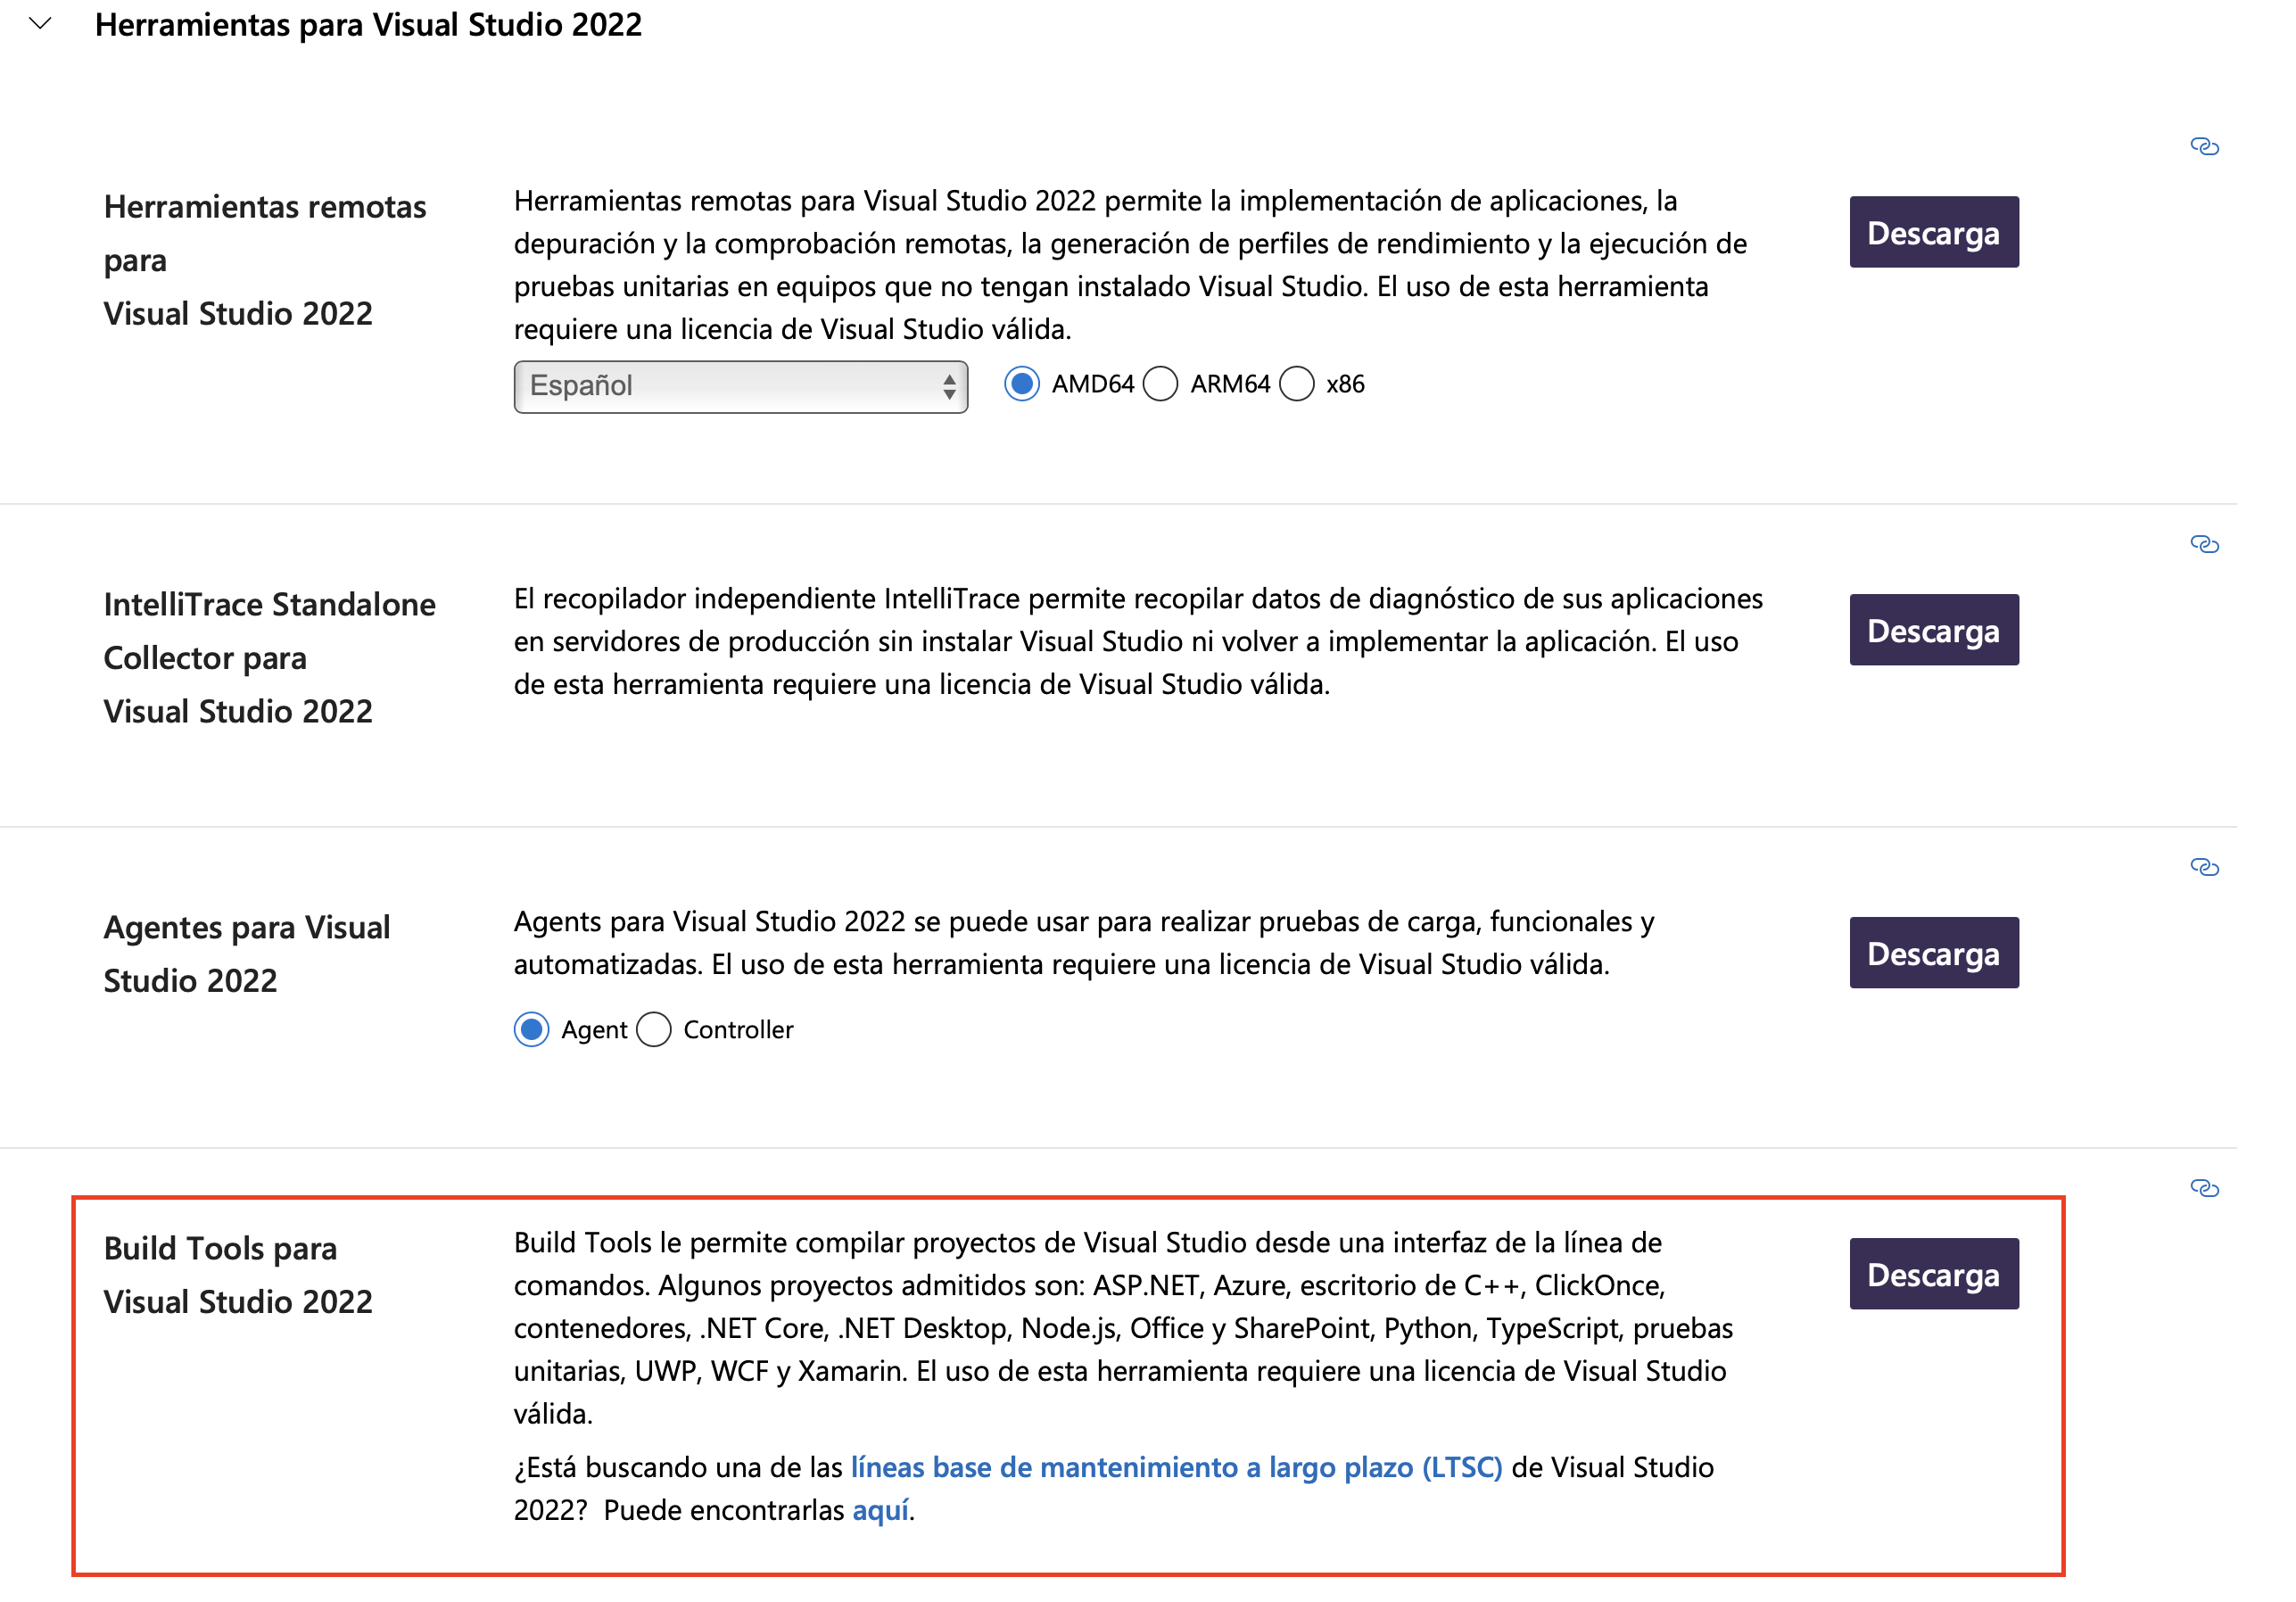Open the líneas base de mantenimiento LTSC link
Image resolution: width=2296 pixels, height=1602 pixels.
click(x=1176, y=1467)
